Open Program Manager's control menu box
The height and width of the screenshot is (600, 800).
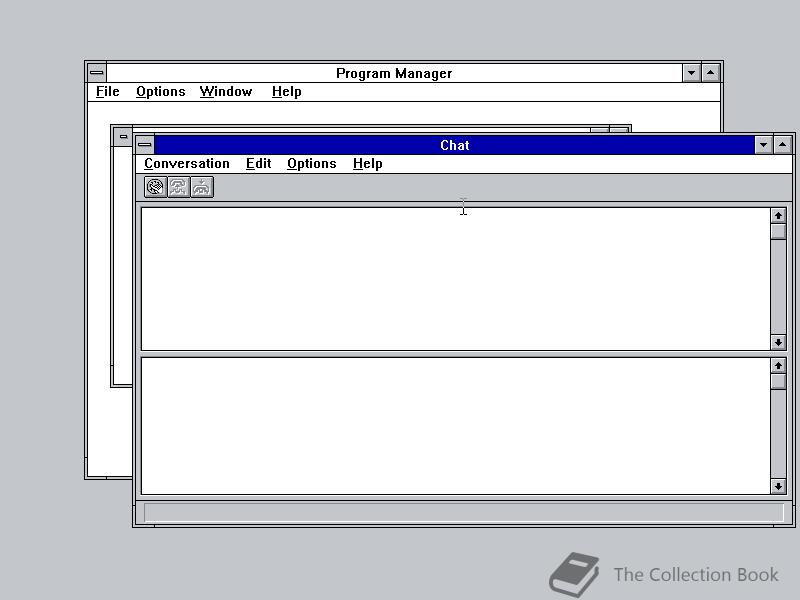(97, 73)
